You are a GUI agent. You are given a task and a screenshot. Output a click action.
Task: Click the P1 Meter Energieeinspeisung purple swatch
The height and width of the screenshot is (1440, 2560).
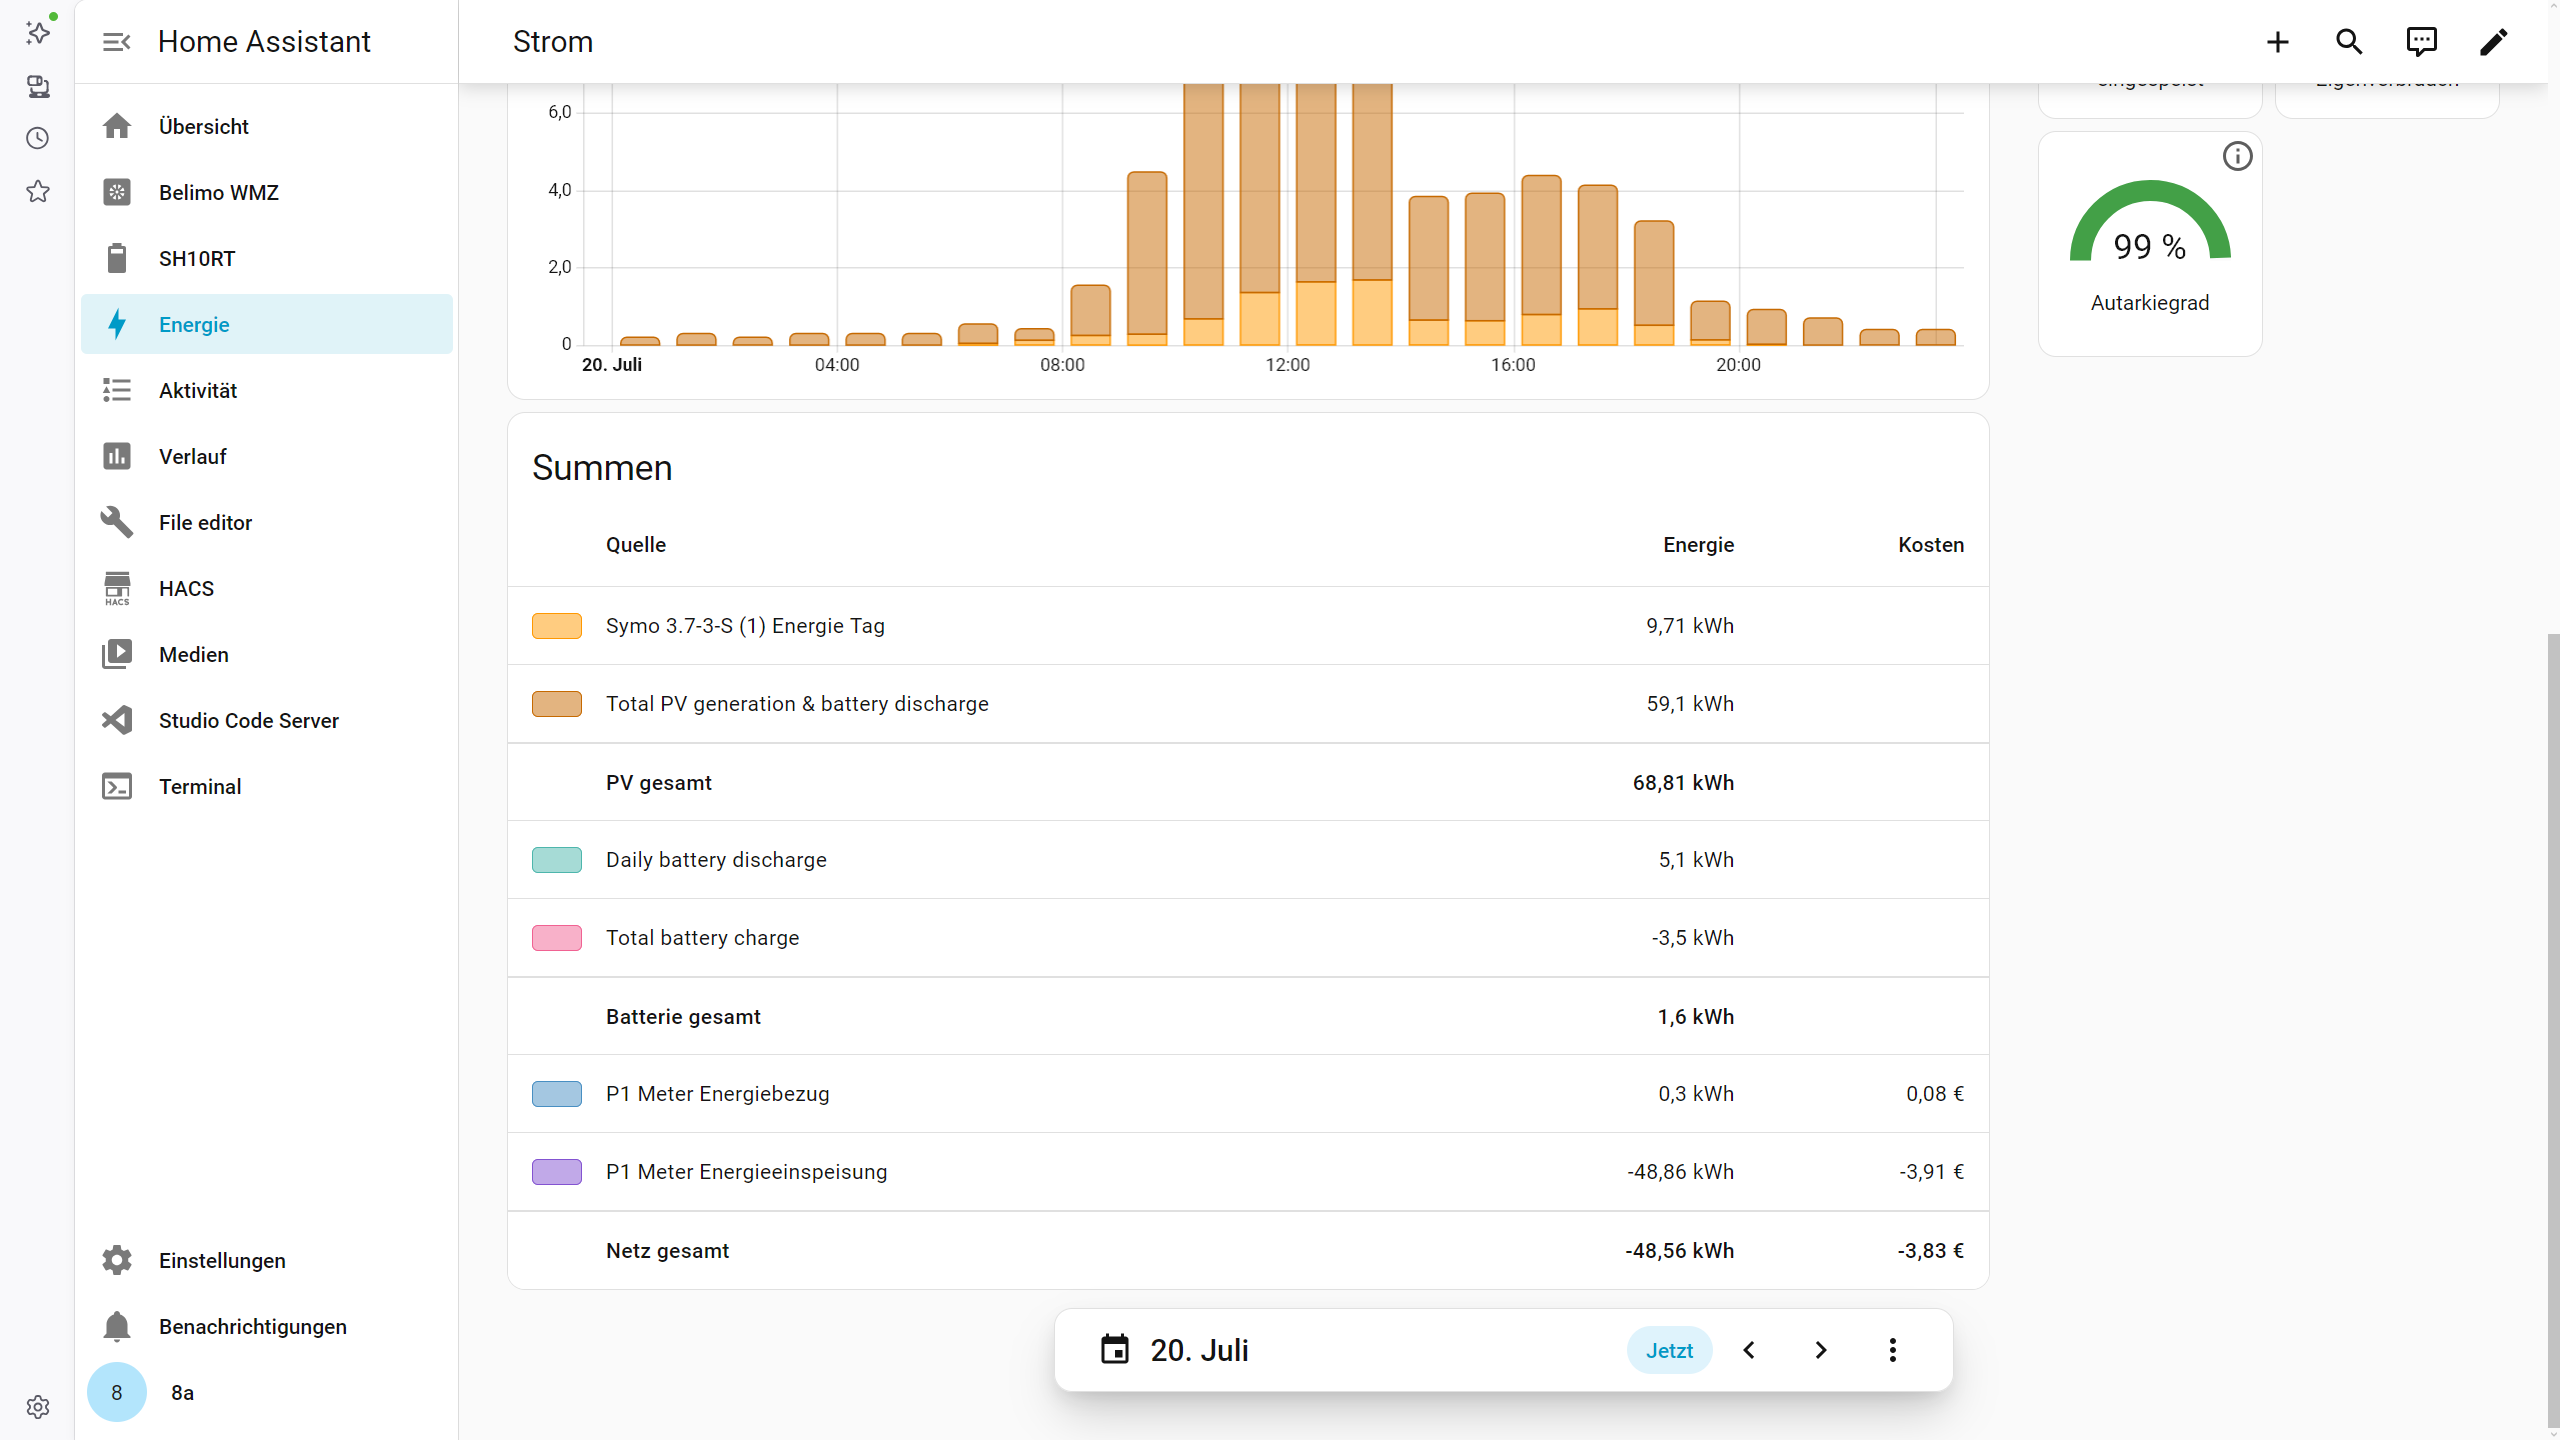point(557,1172)
